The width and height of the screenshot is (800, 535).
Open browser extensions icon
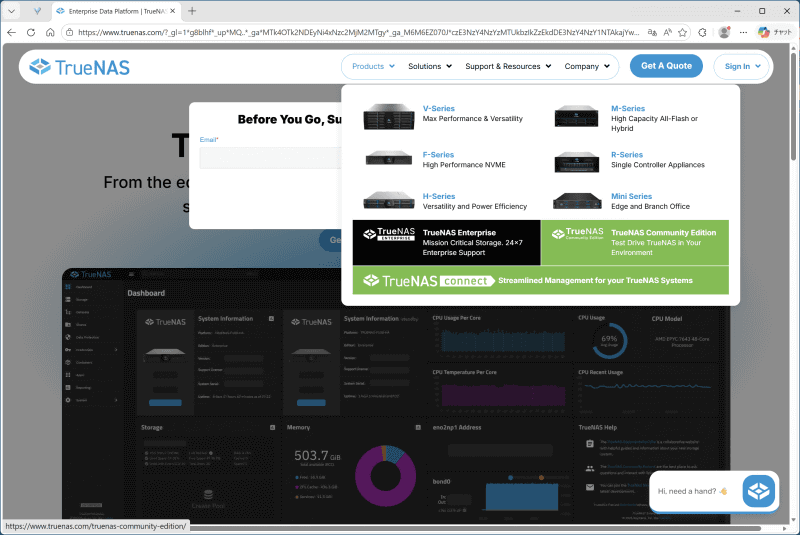(703, 32)
